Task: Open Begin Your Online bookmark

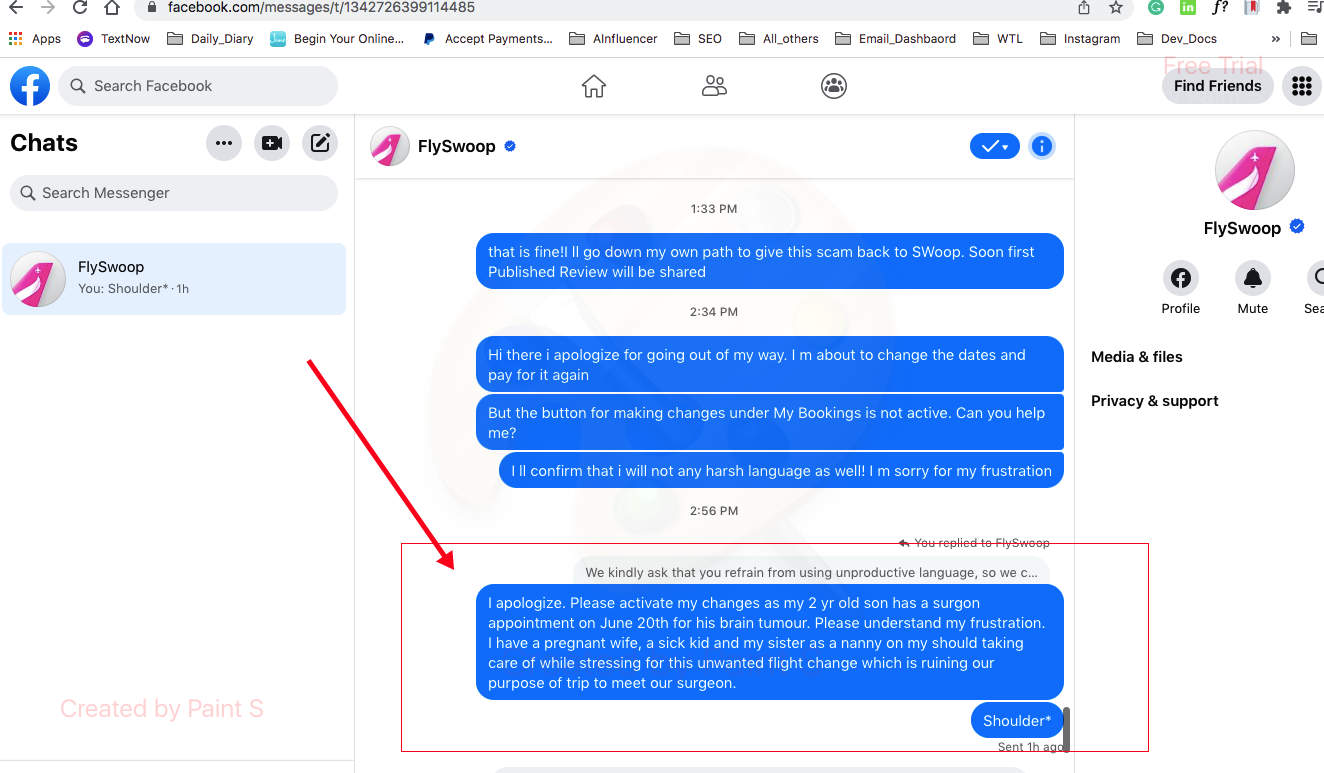Action: tap(337, 39)
